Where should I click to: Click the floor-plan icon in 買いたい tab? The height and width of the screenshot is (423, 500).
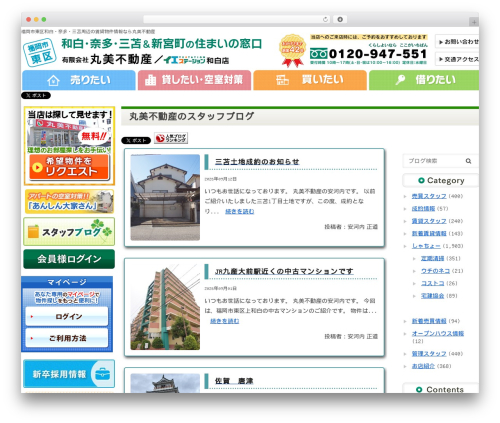tap(282, 80)
